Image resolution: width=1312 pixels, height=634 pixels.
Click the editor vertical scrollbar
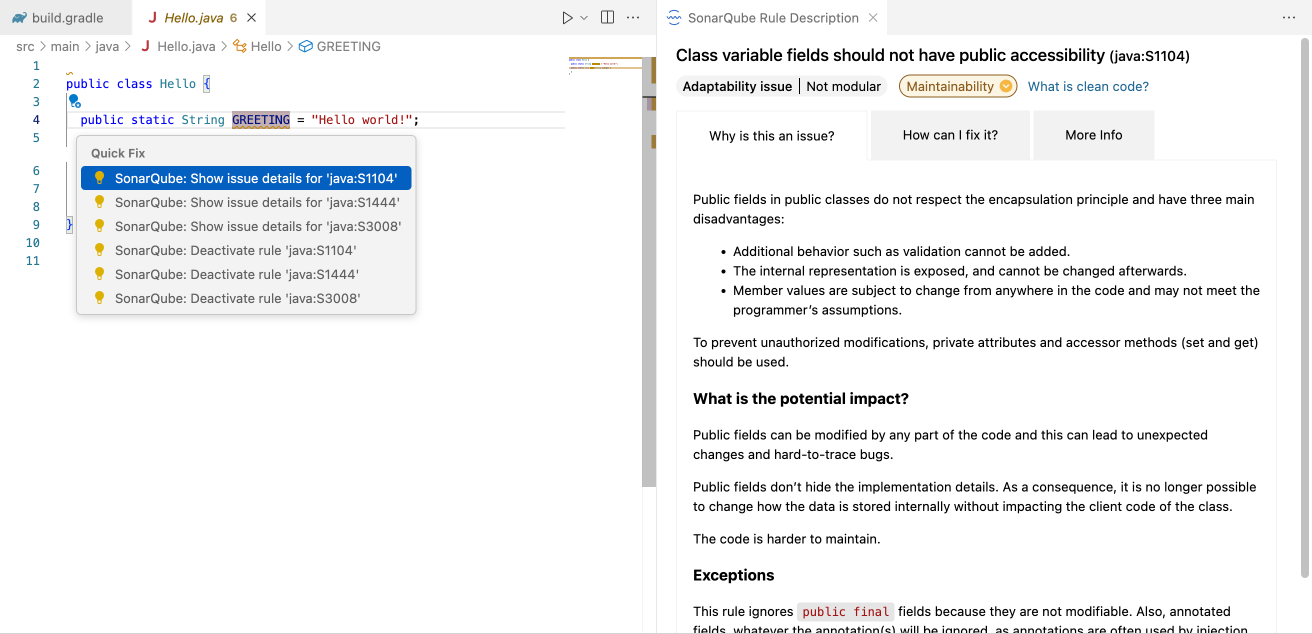pos(649,272)
